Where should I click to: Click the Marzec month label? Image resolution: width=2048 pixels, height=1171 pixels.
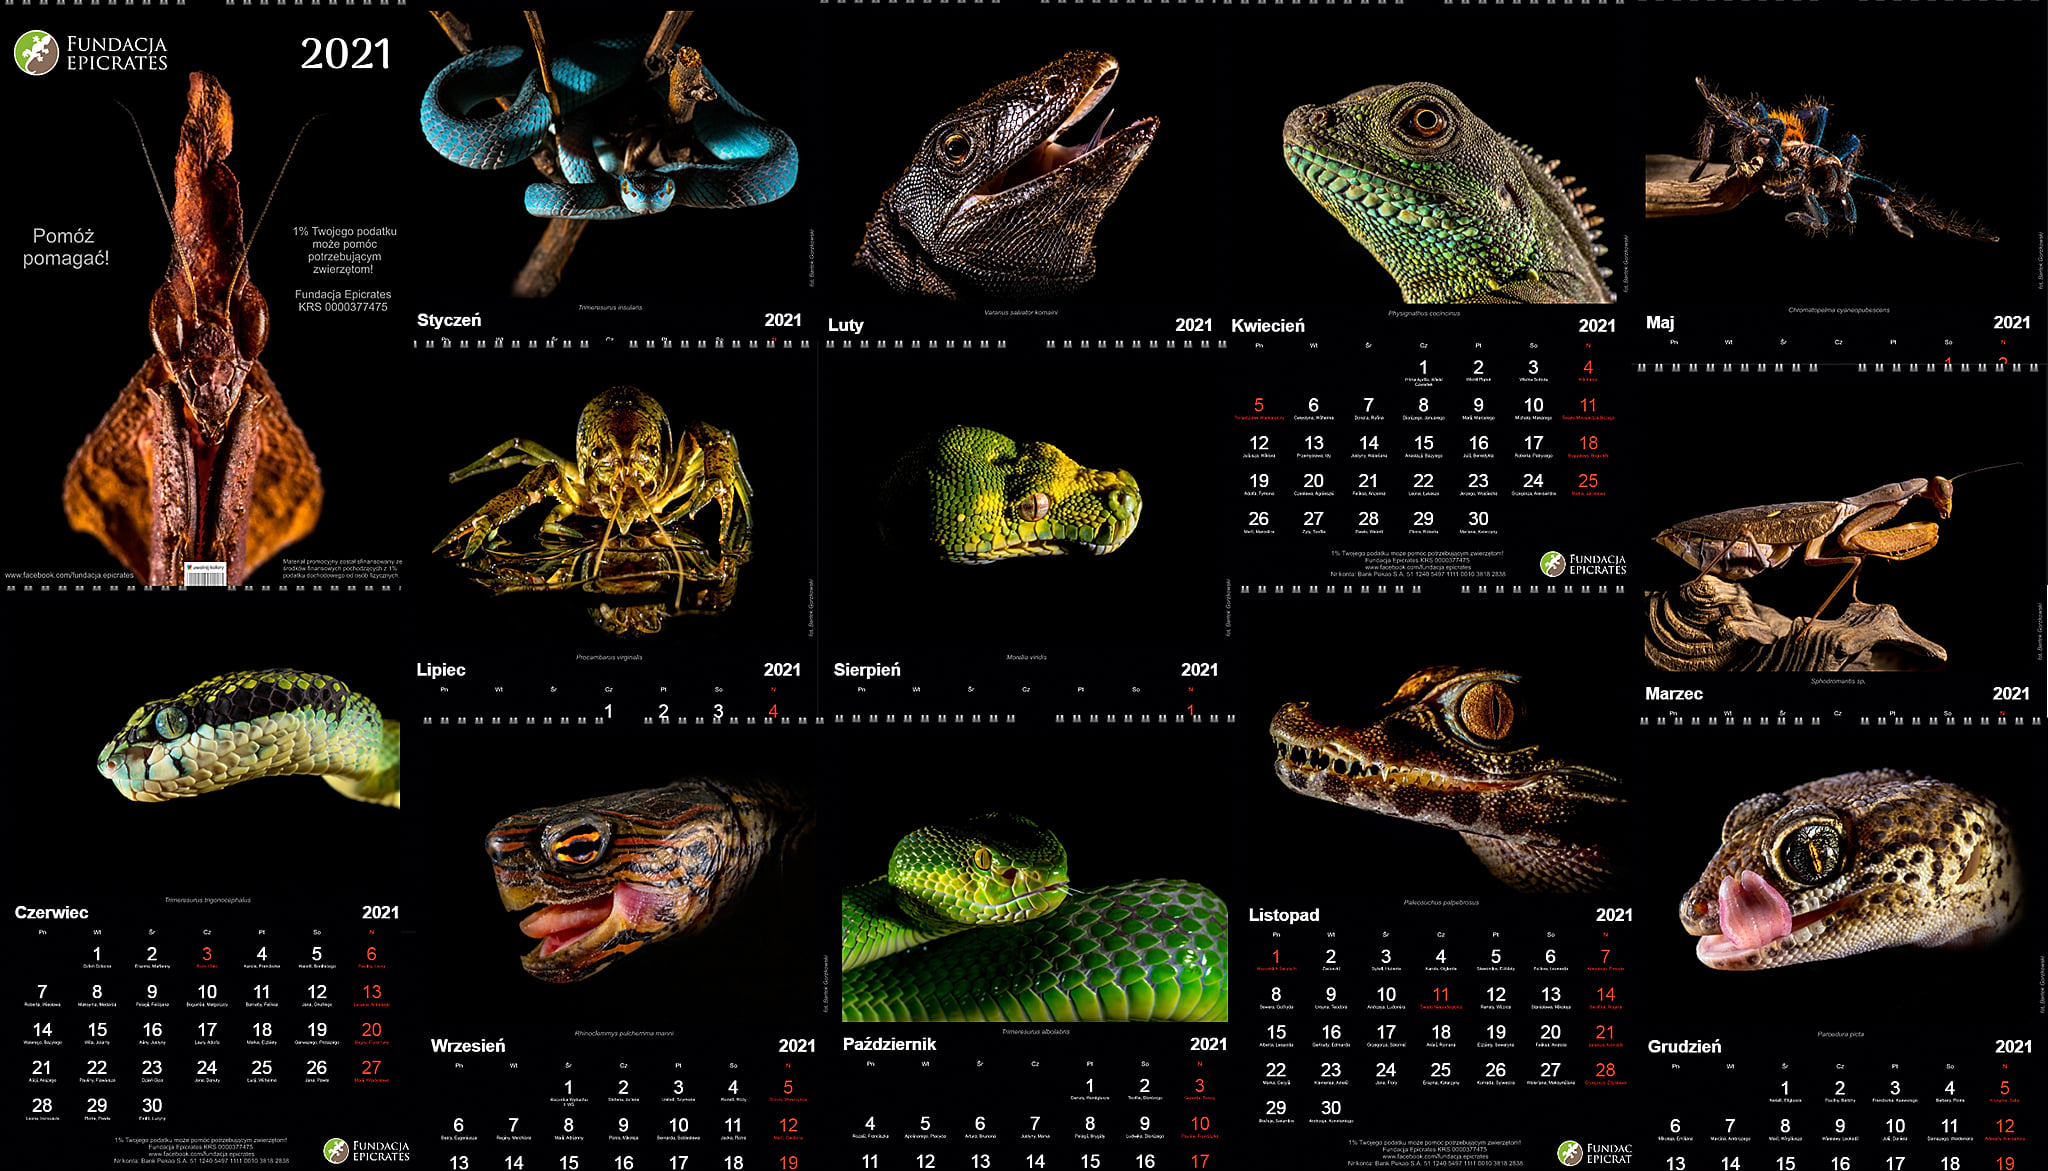pos(1674,694)
